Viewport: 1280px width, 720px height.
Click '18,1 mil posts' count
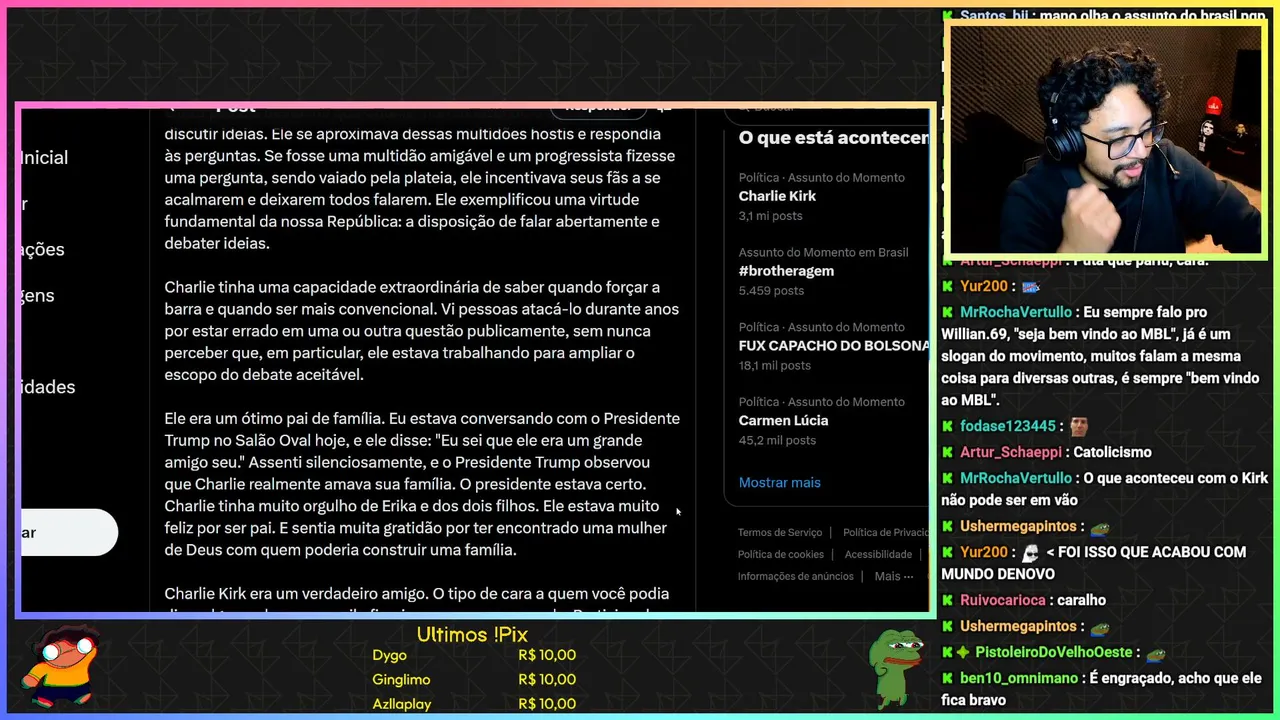(774, 366)
